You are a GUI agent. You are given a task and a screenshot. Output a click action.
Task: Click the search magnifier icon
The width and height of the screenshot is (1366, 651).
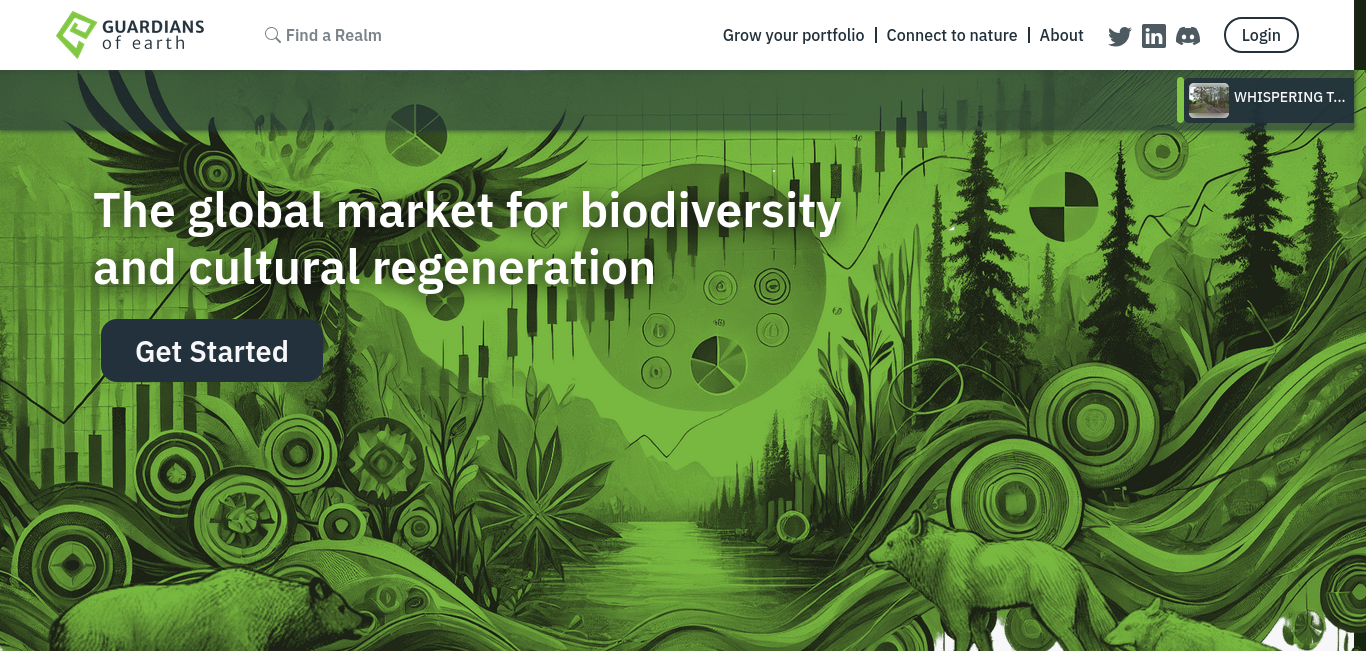(x=272, y=35)
